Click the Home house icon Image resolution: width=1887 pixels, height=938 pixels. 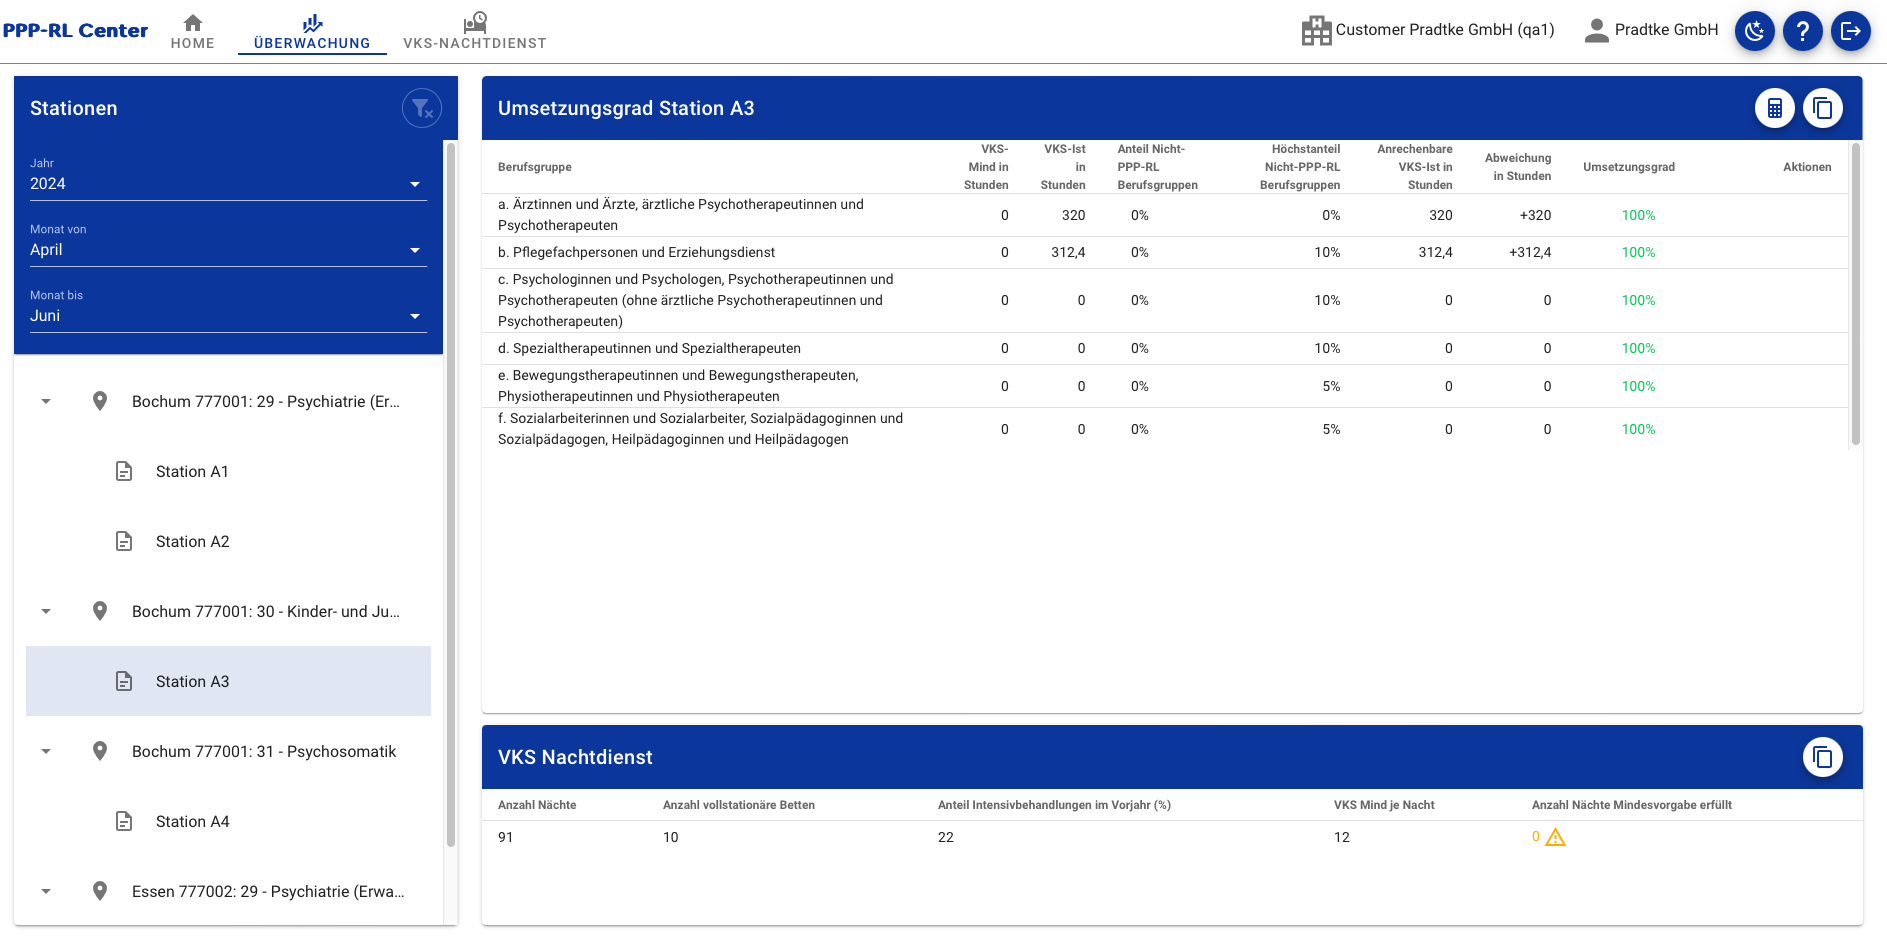pyautogui.click(x=193, y=22)
